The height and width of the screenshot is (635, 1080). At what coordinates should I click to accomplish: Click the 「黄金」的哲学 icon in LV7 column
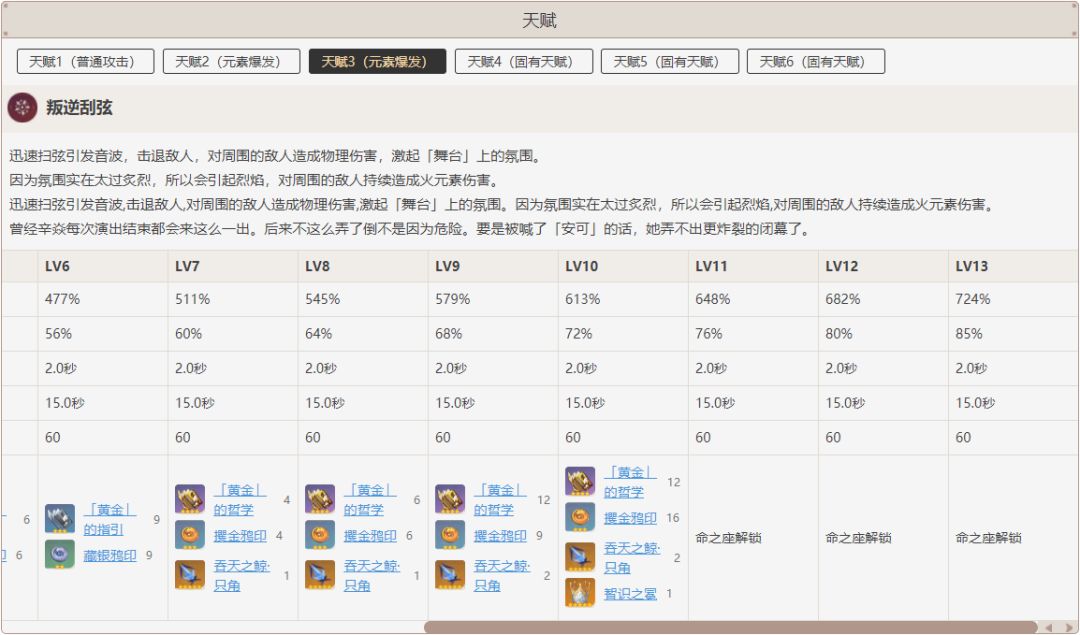pyautogui.click(x=190, y=499)
